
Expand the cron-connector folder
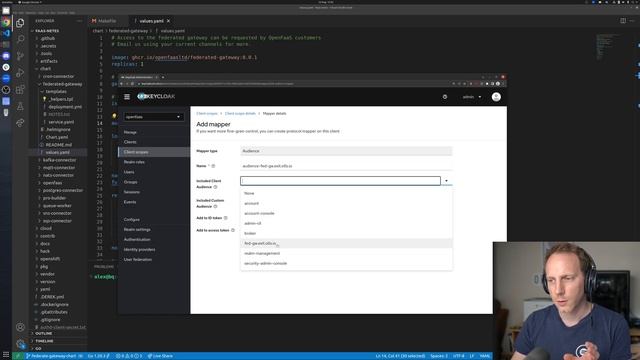click(58, 76)
